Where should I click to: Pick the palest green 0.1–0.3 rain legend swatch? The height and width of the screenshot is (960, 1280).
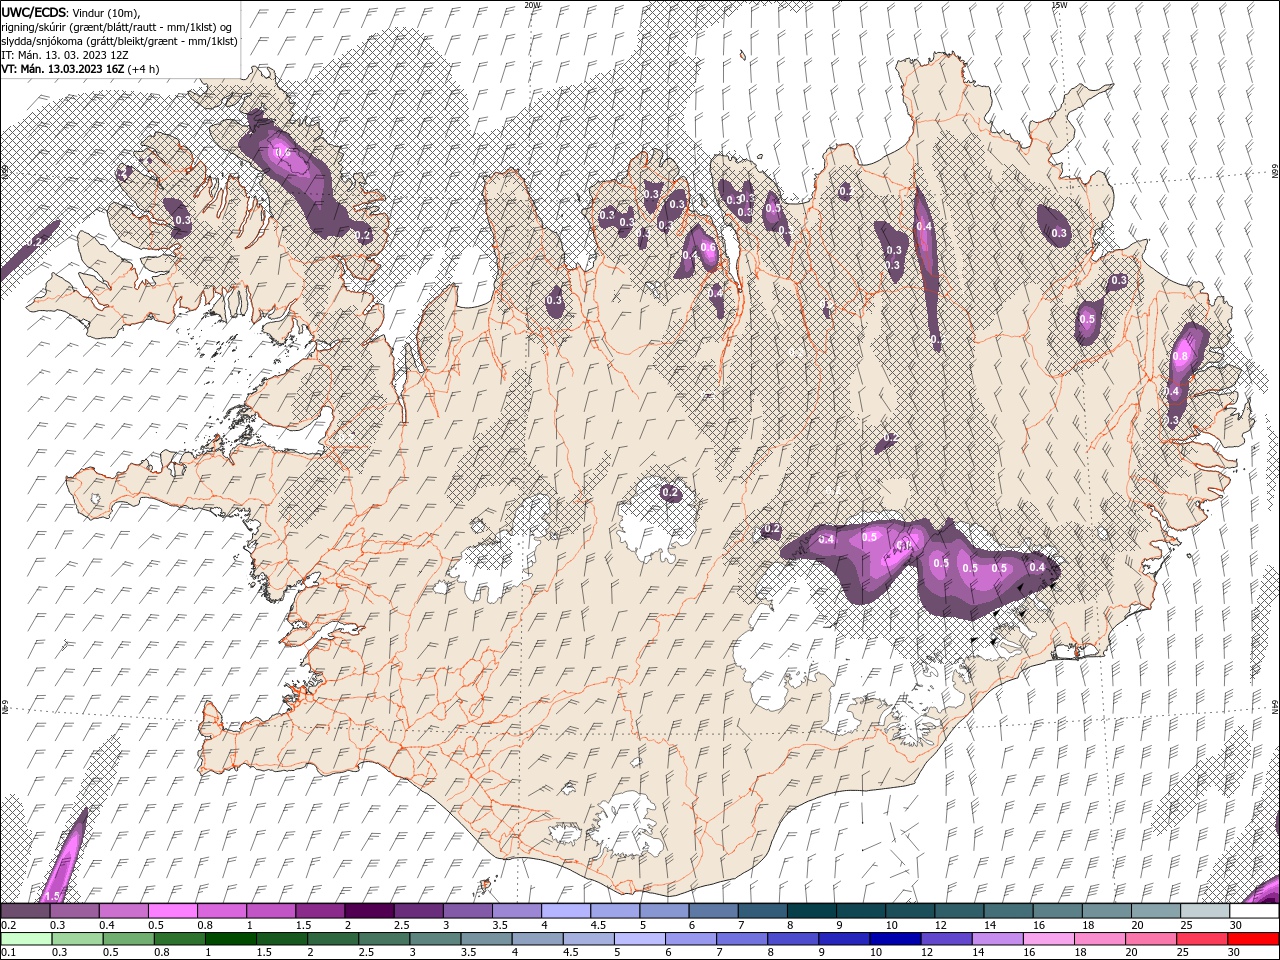pyautogui.click(x=26, y=939)
